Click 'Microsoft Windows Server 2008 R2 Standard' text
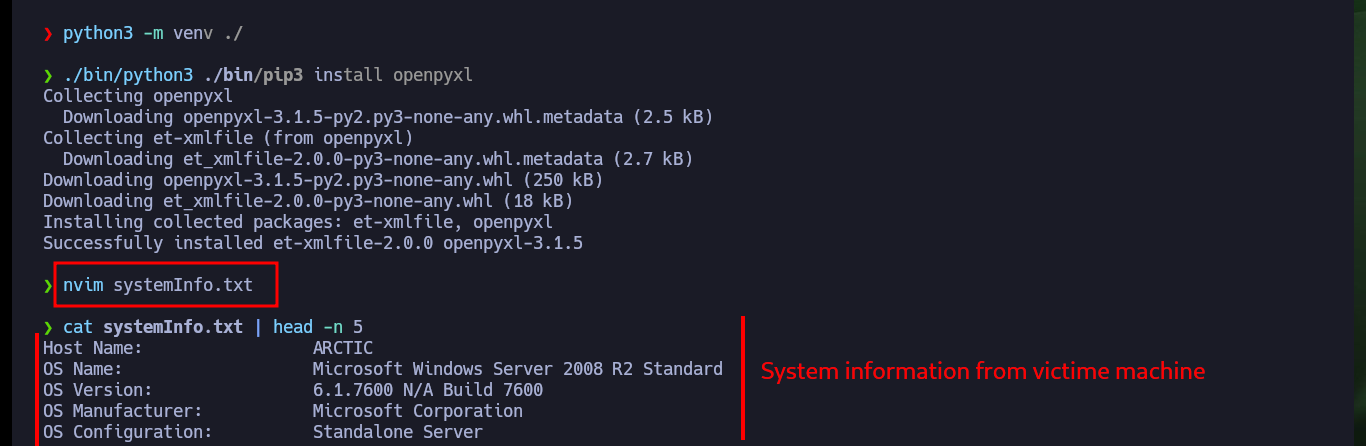The width and height of the screenshot is (1366, 446). (518, 369)
